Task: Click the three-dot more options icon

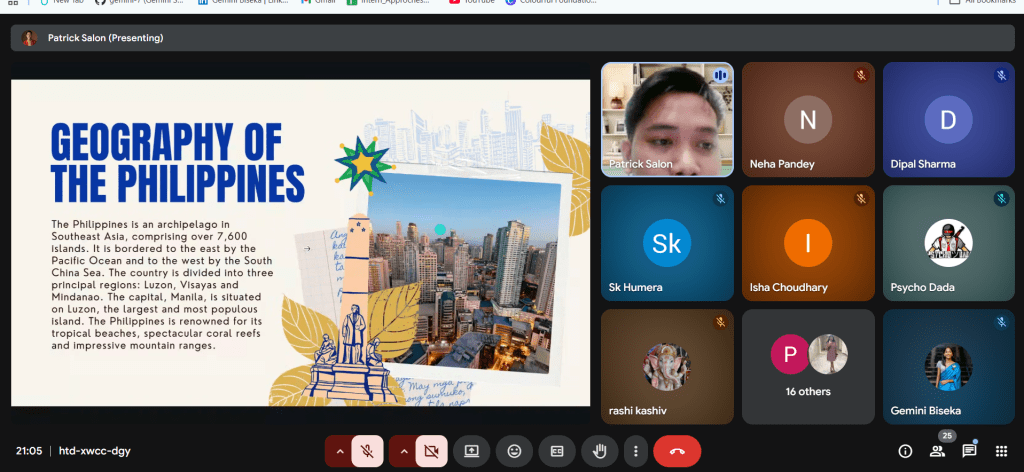Action: pos(635,451)
